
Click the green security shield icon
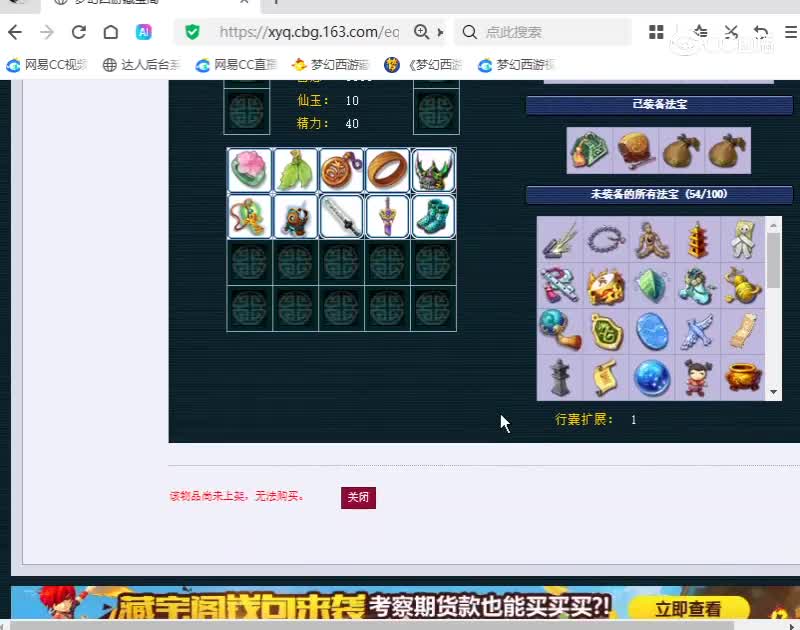coord(192,32)
